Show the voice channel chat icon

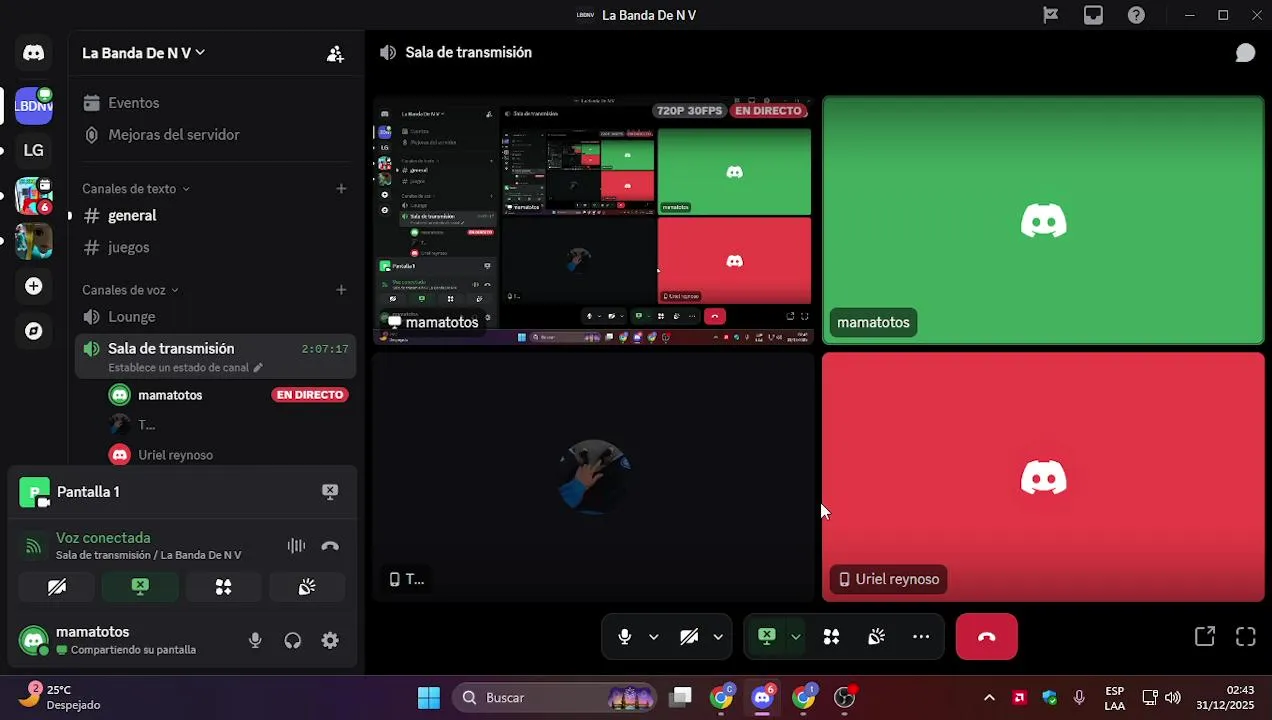1245,53
